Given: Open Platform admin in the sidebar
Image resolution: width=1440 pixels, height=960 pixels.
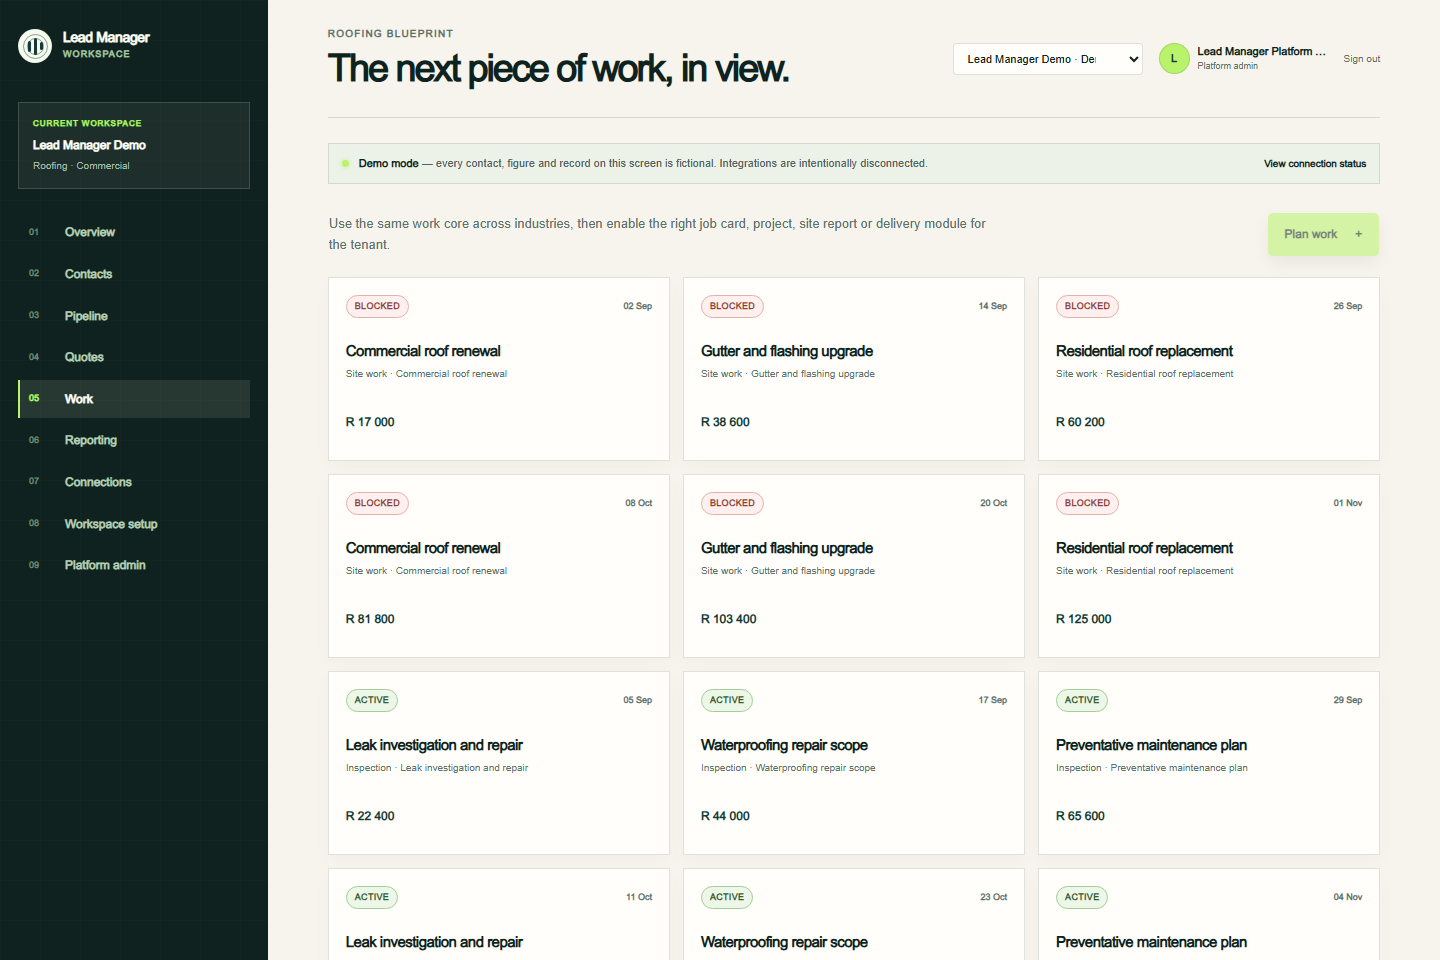Looking at the screenshot, I should point(134,565).
